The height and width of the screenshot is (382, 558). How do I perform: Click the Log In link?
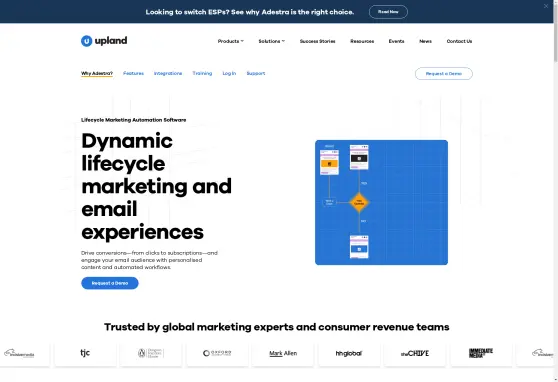pyautogui.click(x=229, y=73)
